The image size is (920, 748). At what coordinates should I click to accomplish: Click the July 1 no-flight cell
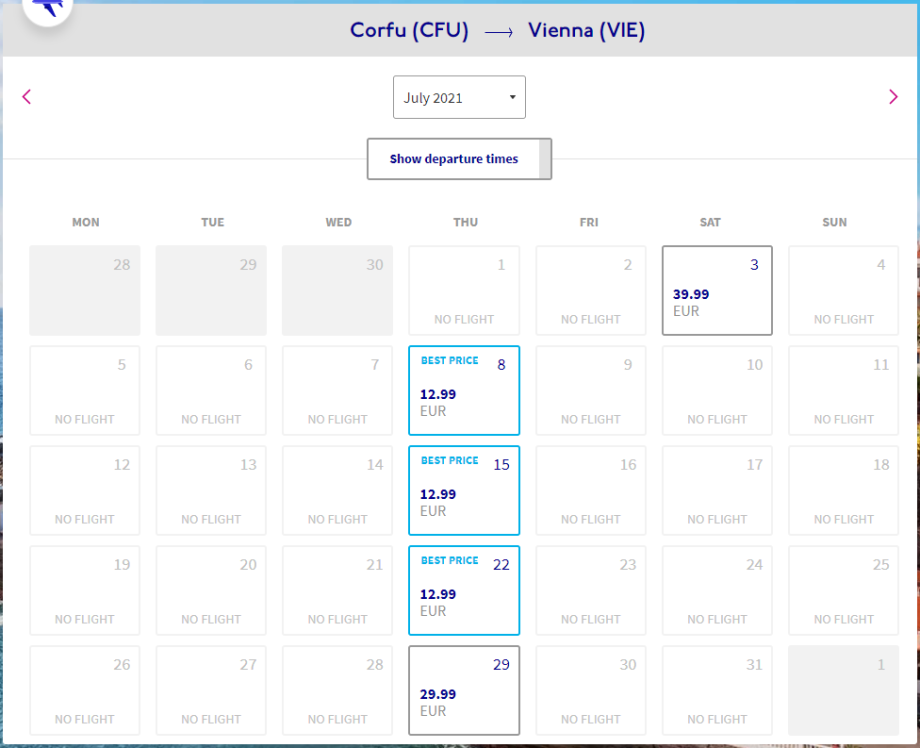coord(464,290)
